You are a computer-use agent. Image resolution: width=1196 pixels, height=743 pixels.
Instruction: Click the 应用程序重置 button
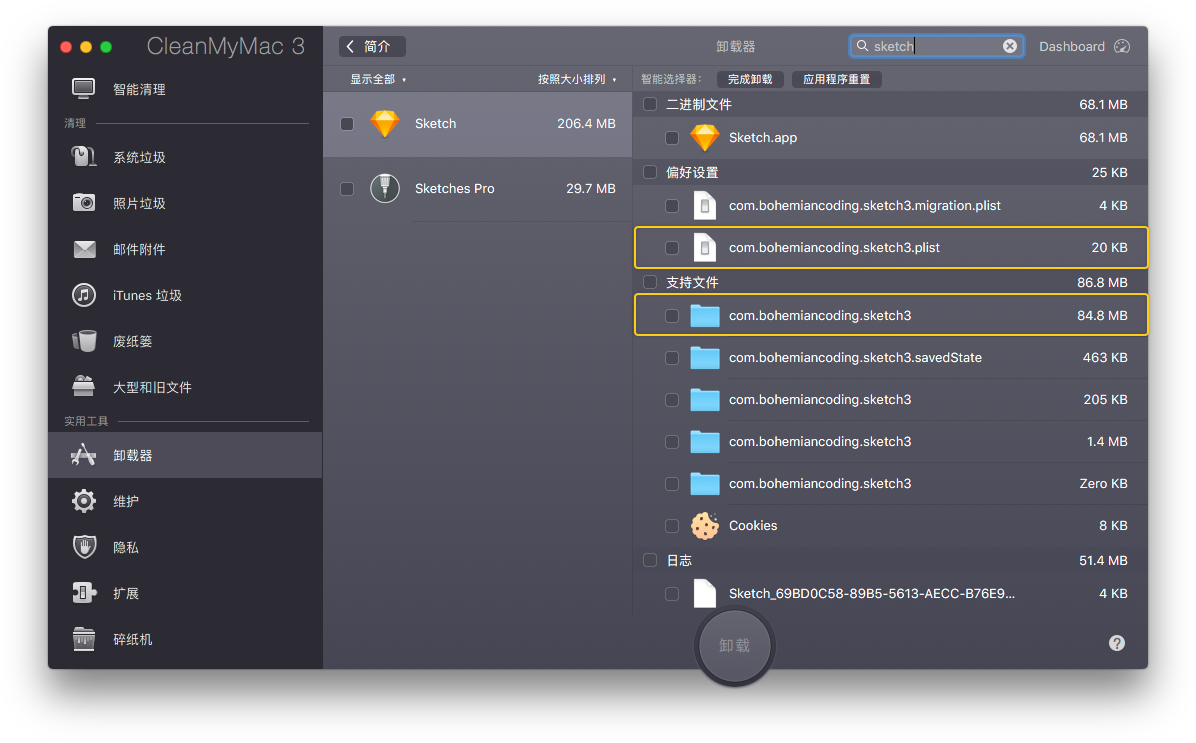point(837,79)
